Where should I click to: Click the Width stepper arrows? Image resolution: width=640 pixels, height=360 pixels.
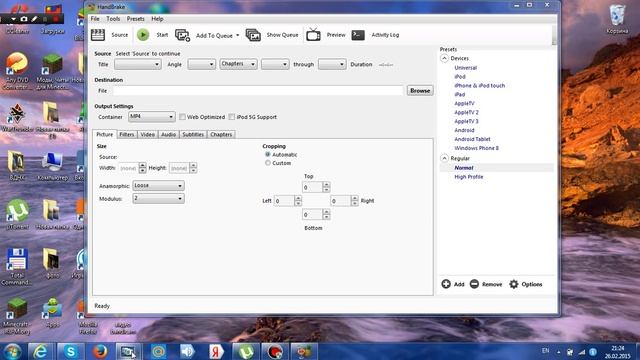[x=142, y=168]
